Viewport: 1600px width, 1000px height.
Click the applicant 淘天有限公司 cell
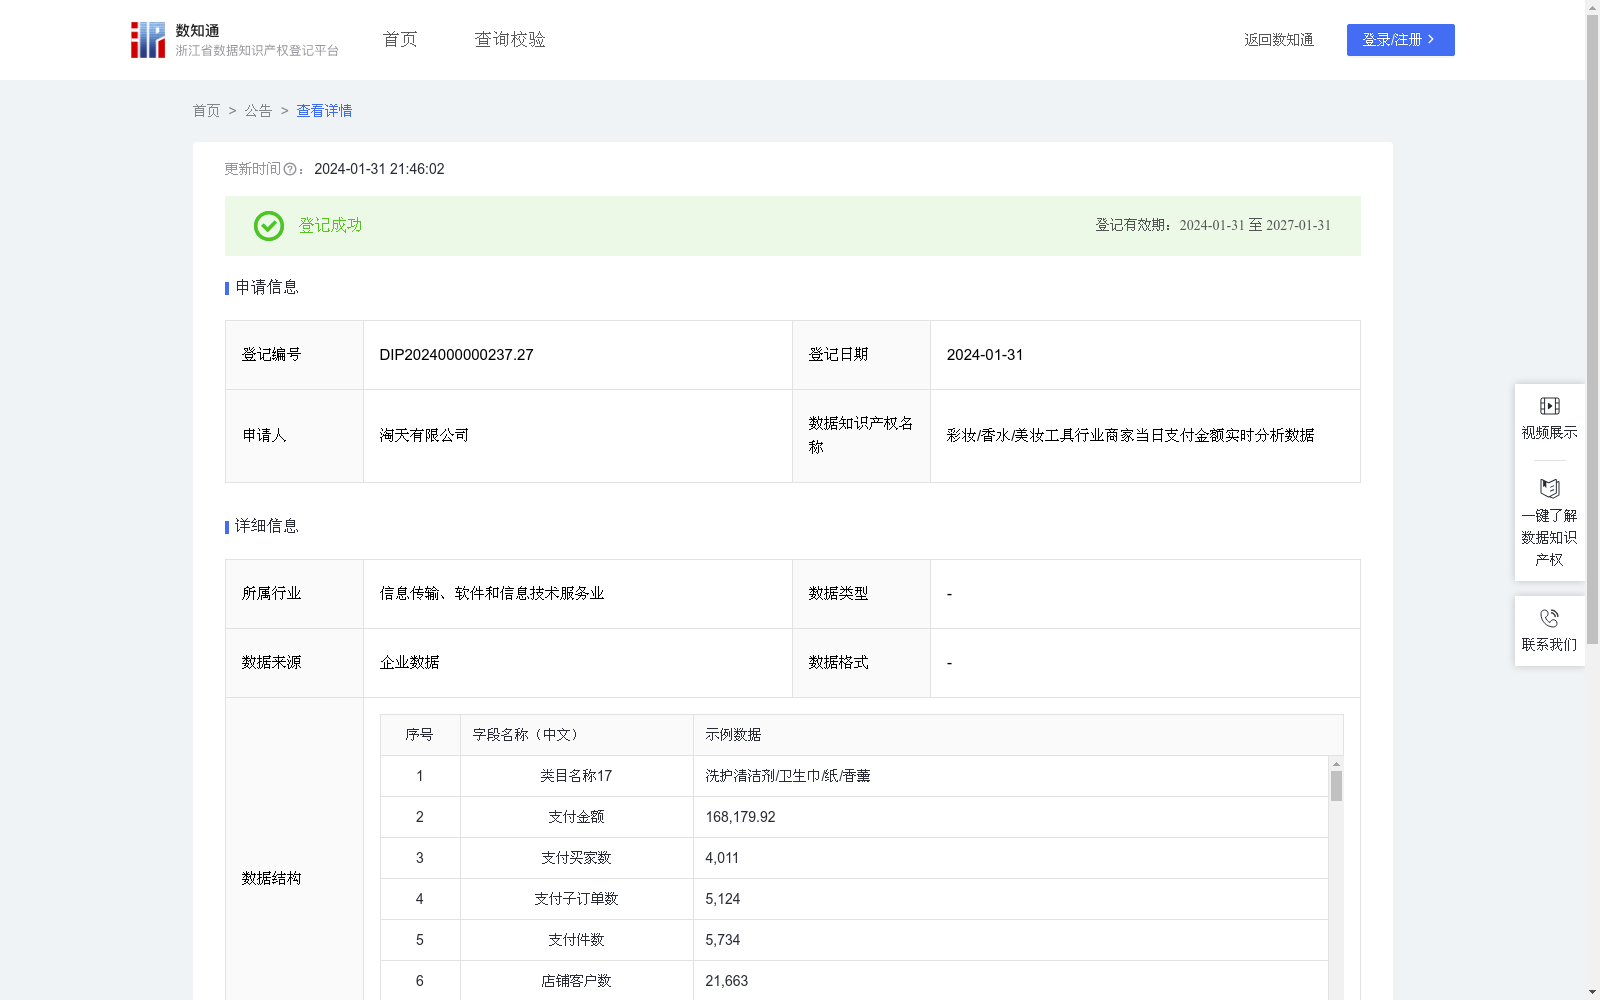tap(424, 435)
